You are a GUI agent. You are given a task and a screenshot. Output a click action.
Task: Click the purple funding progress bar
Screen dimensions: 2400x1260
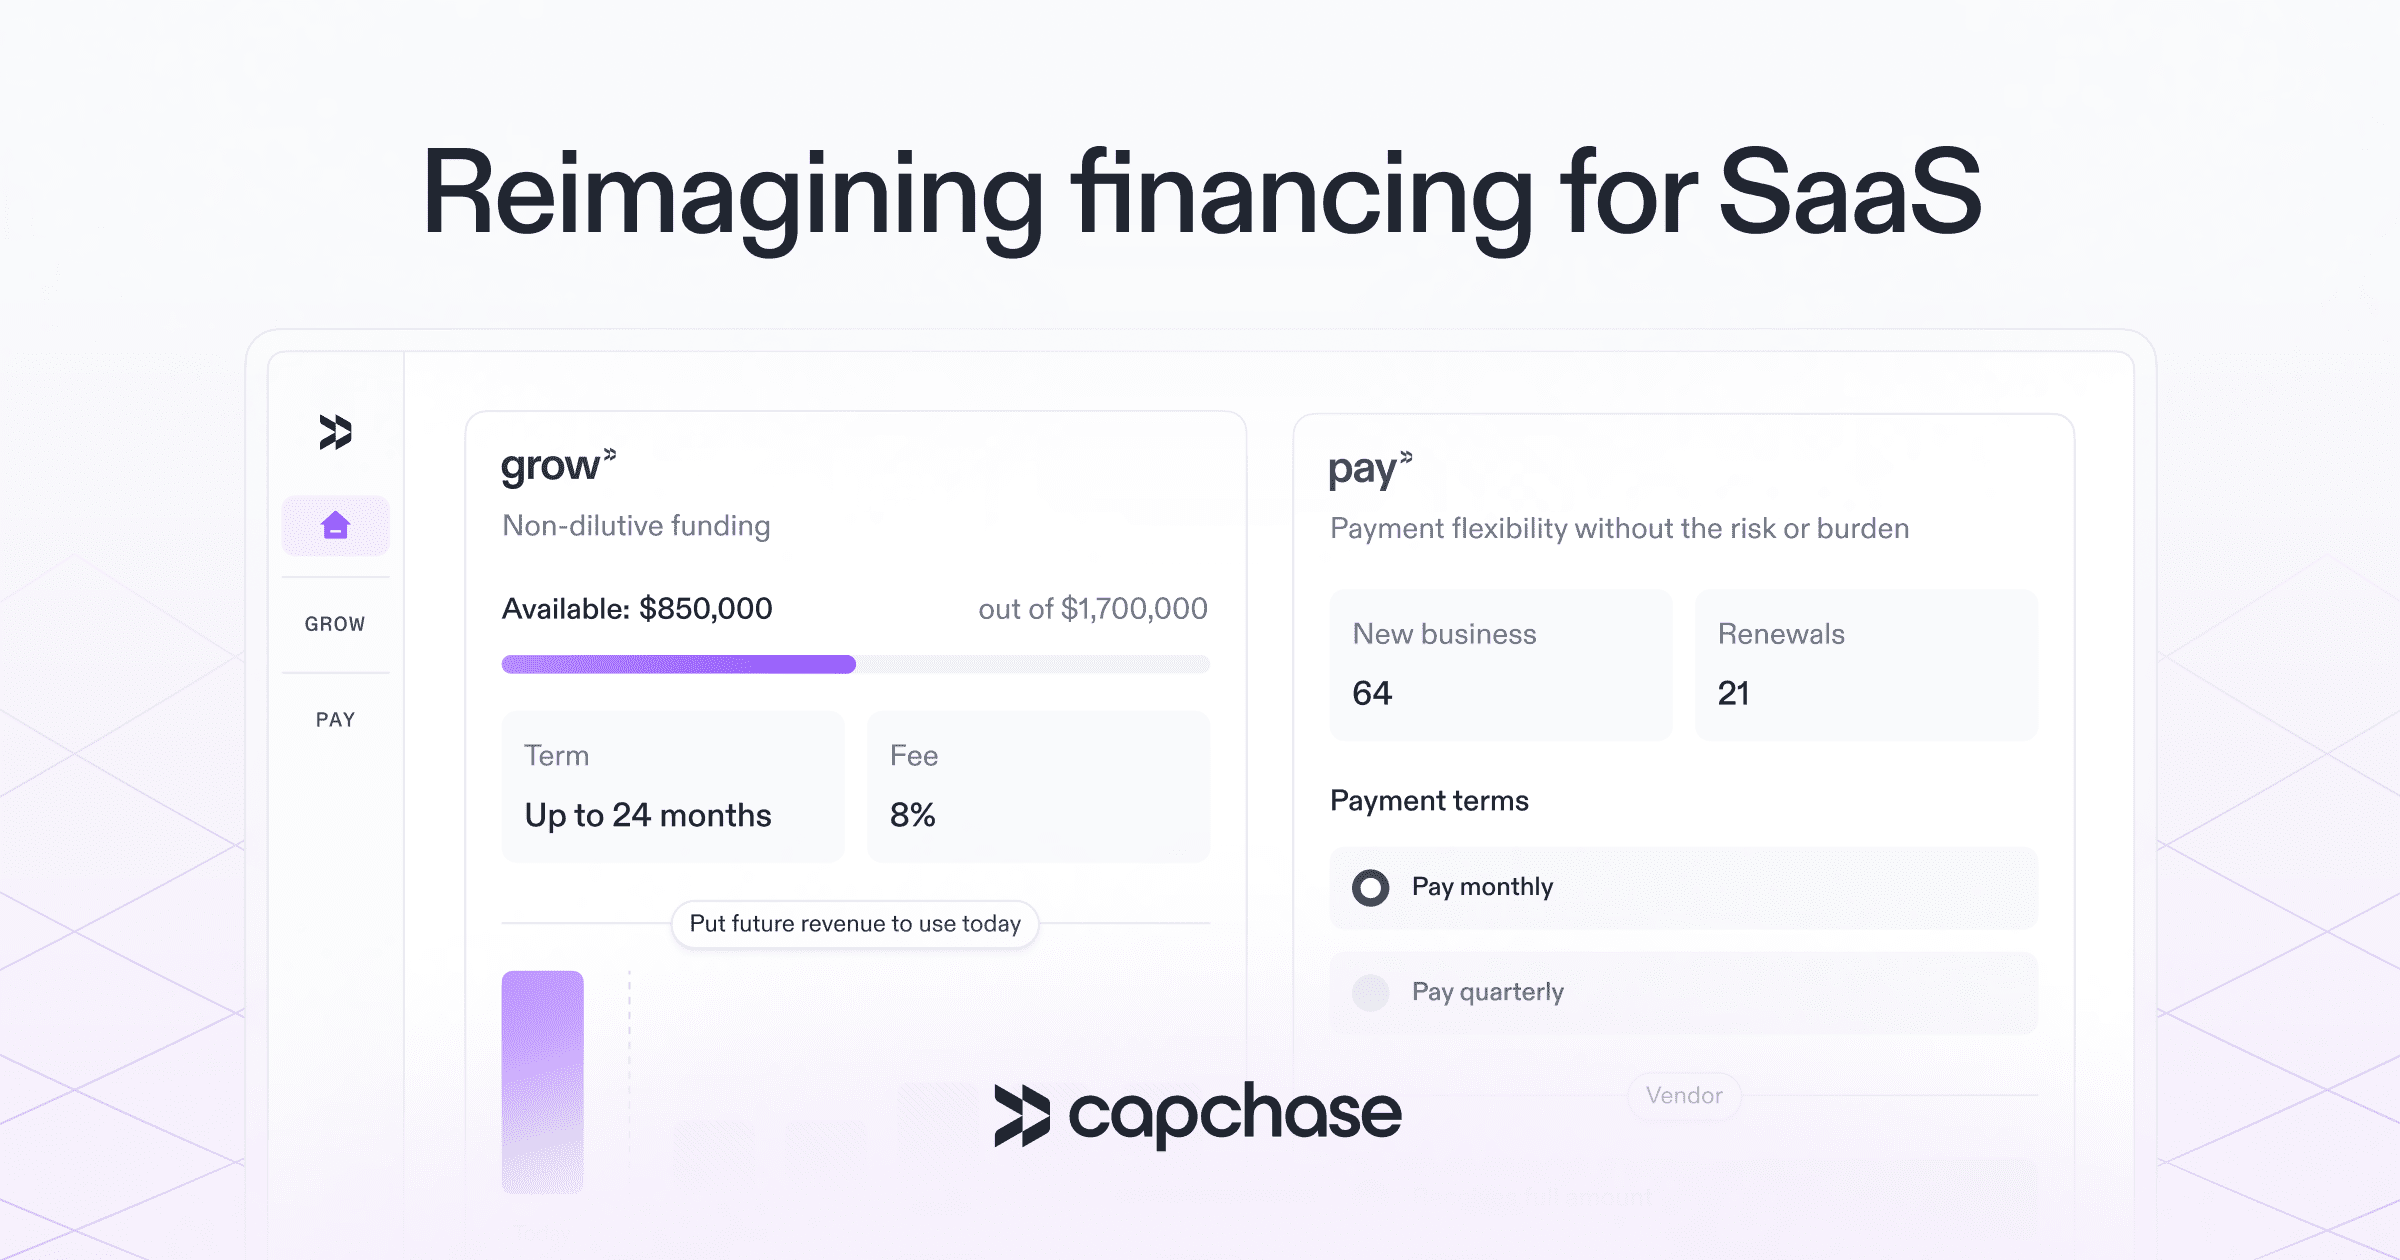tap(677, 663)
